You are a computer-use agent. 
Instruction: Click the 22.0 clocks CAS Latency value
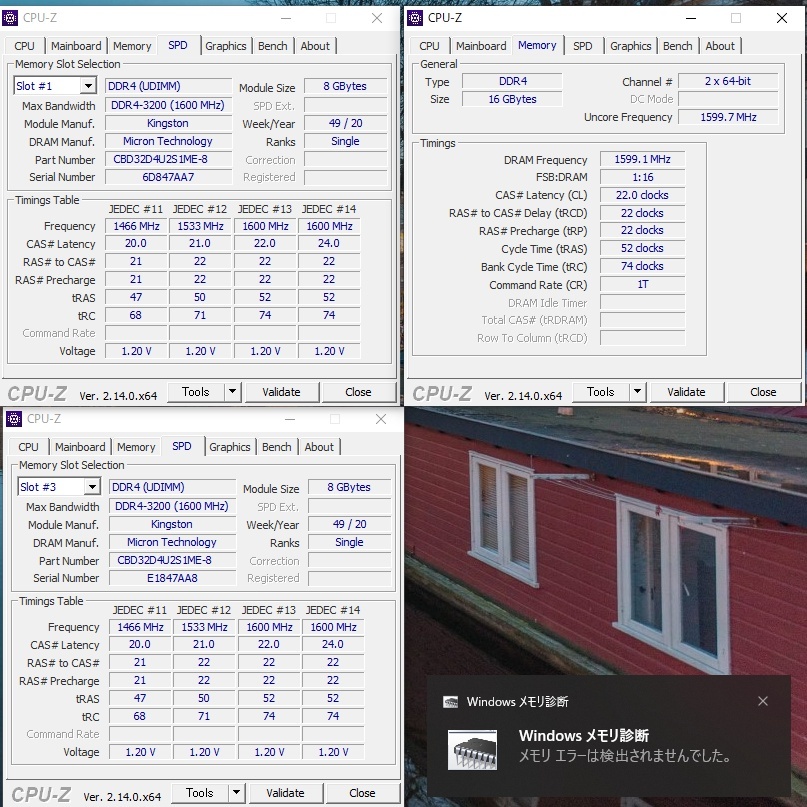(642, 195)
